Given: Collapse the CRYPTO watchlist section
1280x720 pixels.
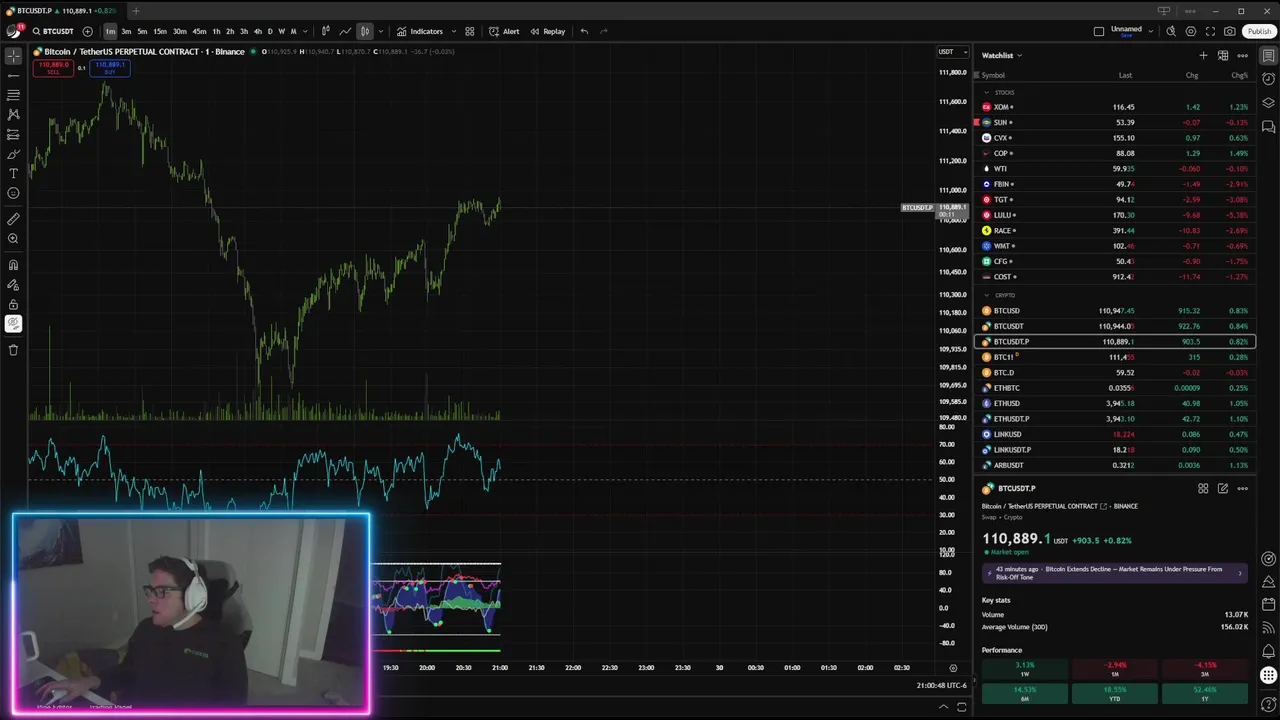Looking at the screenshot, I should click(x=986, y=295).
